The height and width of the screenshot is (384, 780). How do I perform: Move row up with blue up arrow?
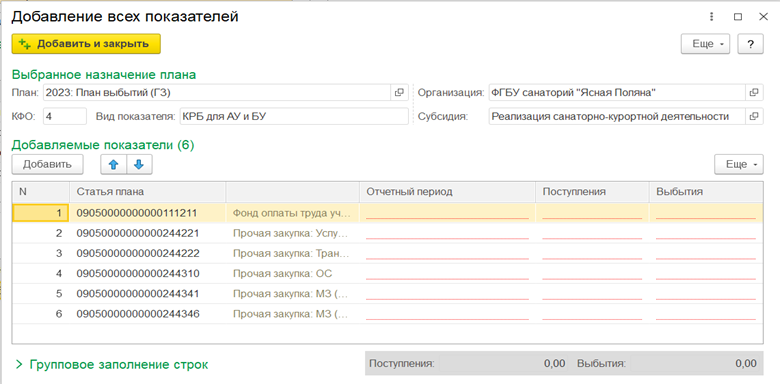pos(114,165)
